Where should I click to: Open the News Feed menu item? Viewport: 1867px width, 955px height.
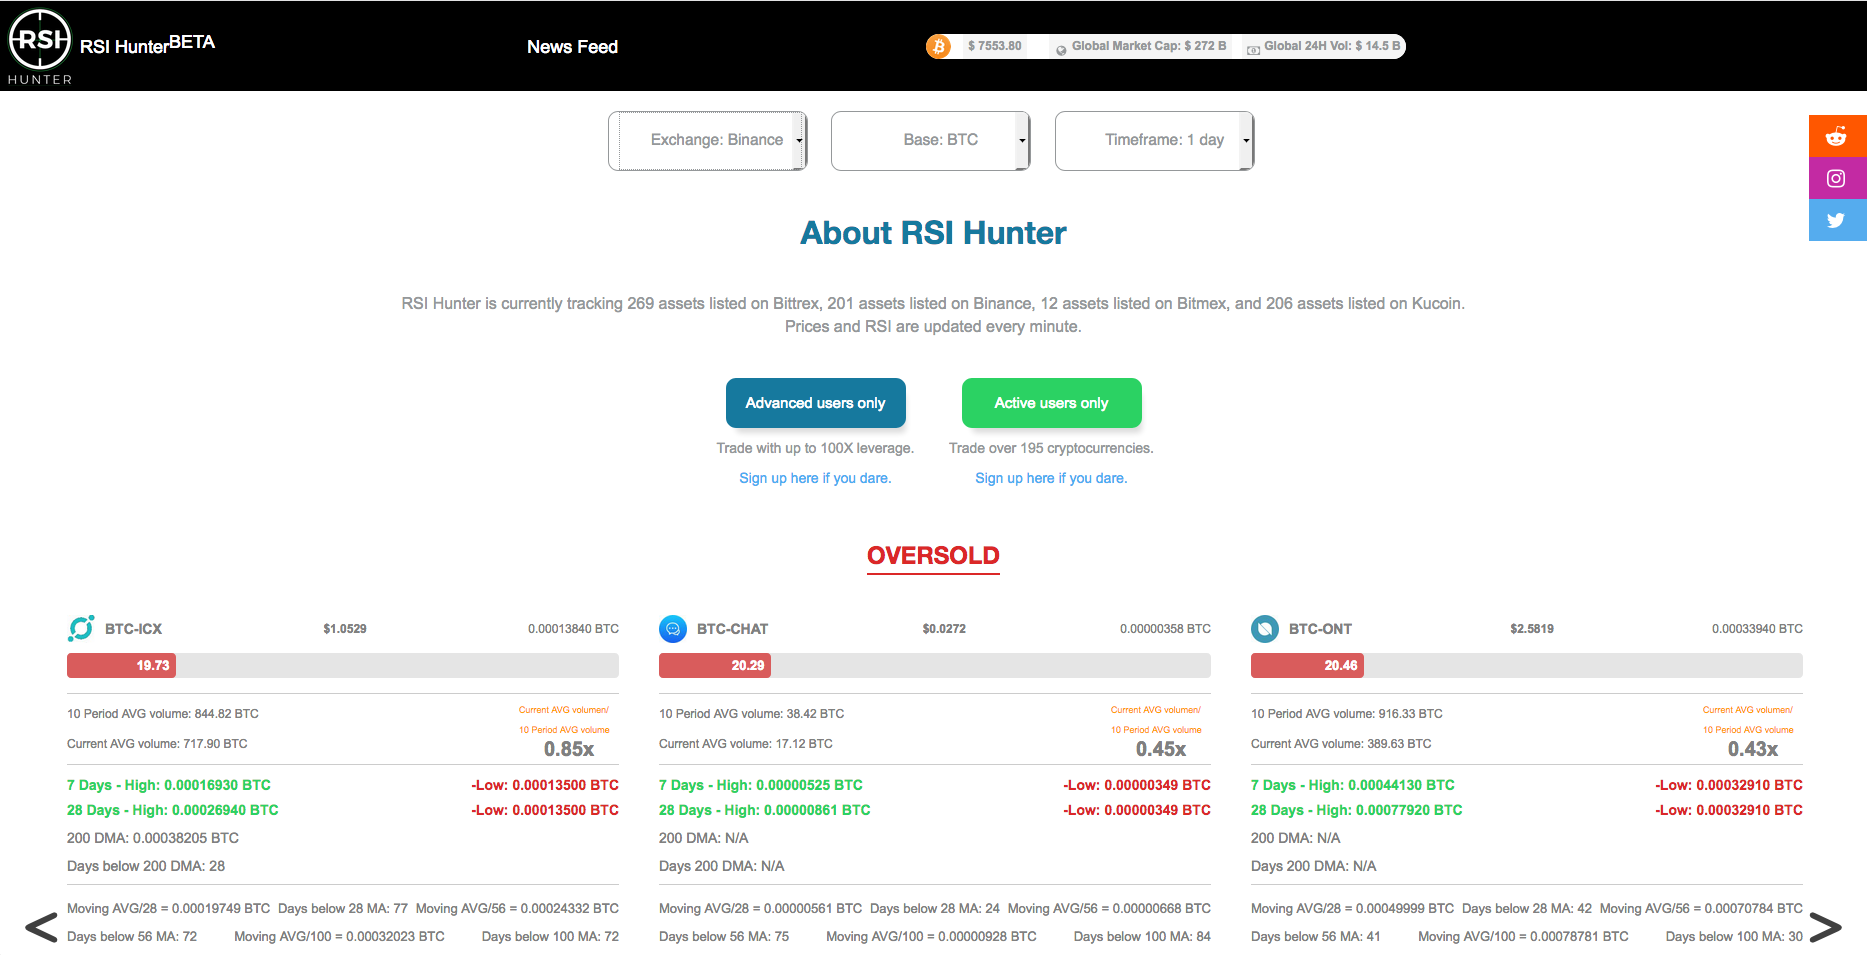[x=572, y=47]
